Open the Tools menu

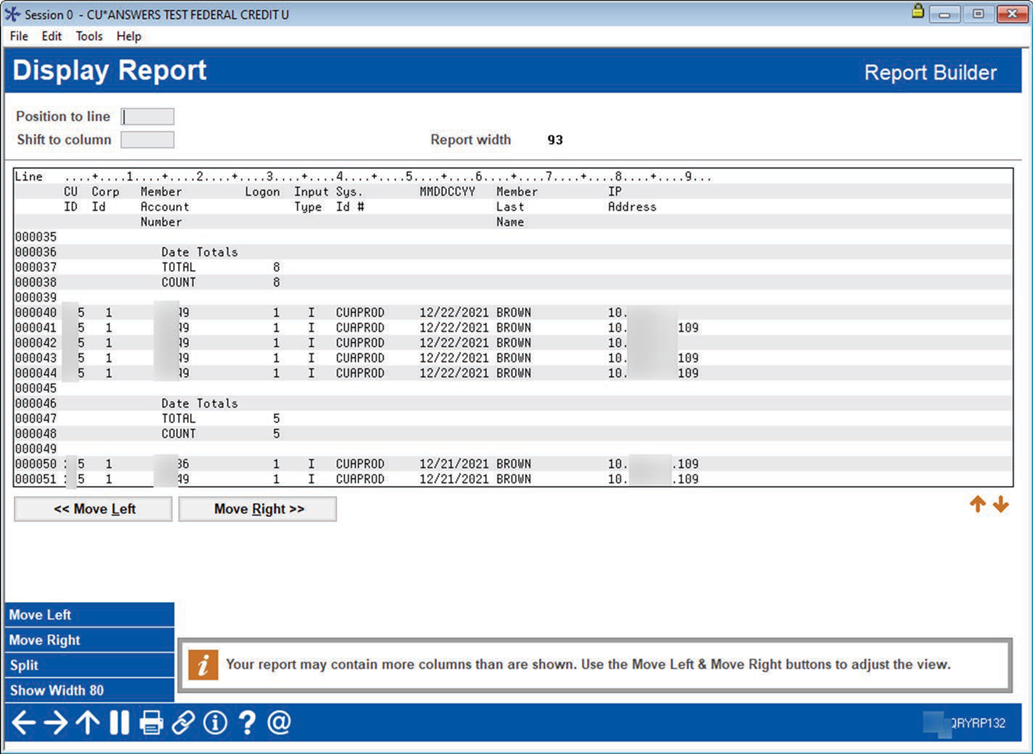[x=89, y=36]
